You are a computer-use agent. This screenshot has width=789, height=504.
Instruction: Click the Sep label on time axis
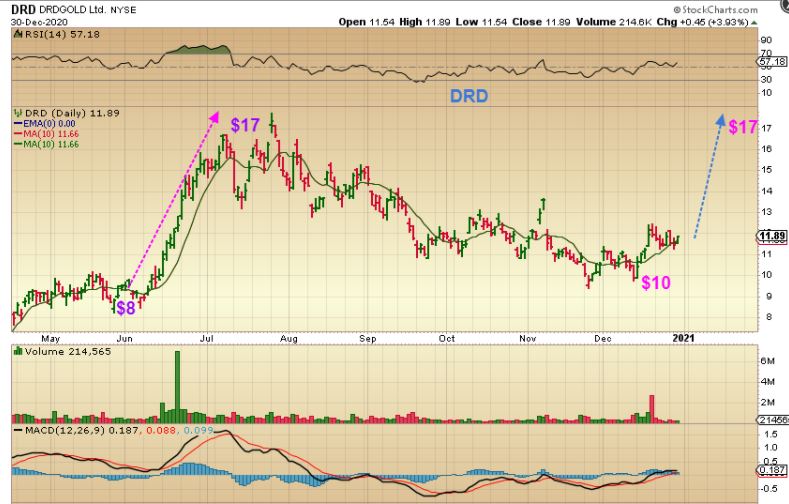click(368, 339)
